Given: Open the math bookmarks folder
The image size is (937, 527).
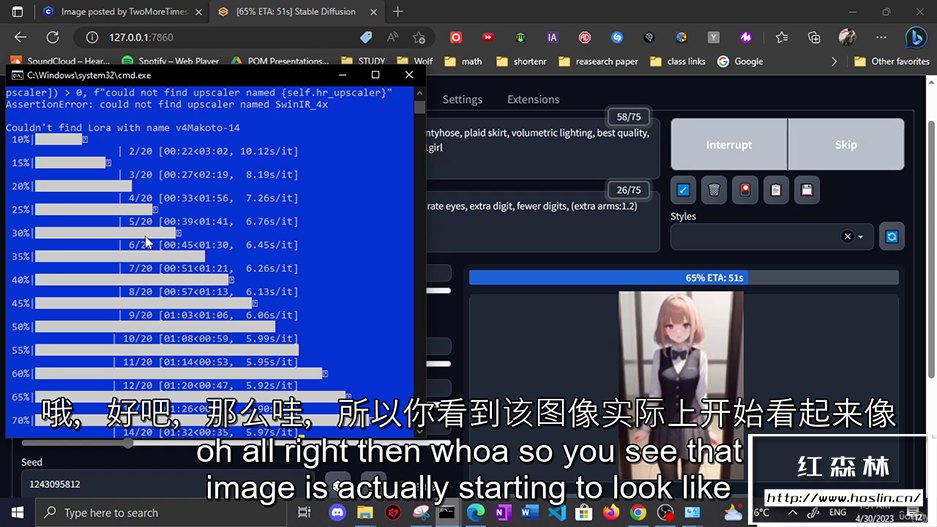Looking at the screenshot, I should (x=463, y=61).
